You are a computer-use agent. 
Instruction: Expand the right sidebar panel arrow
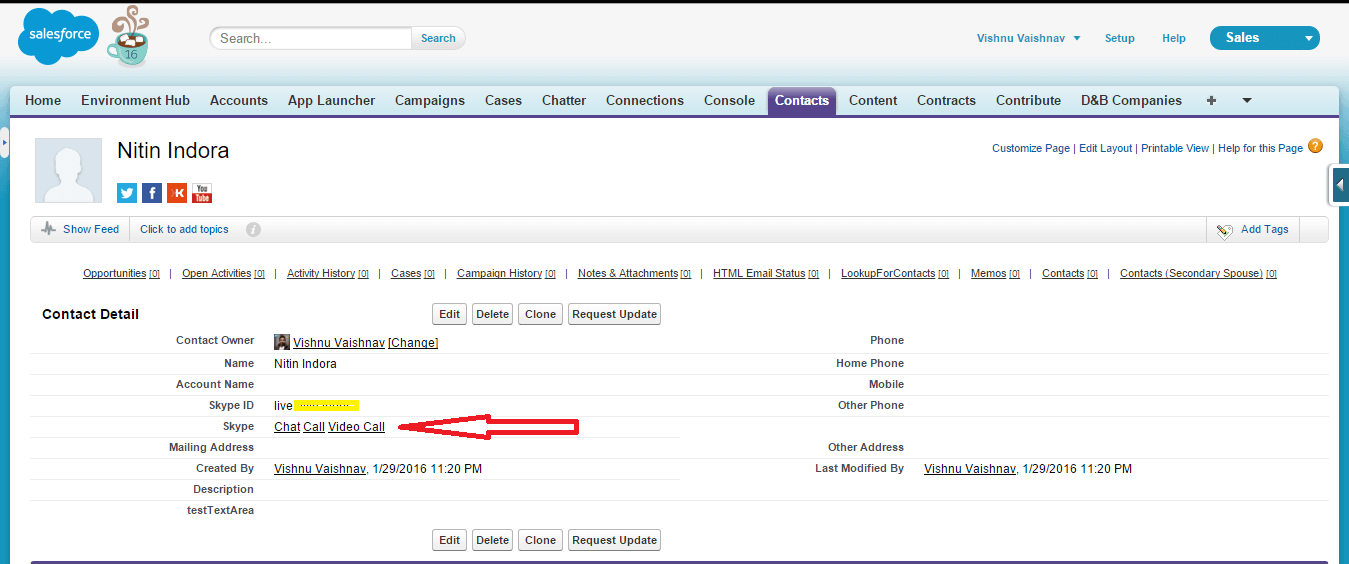1340,185
